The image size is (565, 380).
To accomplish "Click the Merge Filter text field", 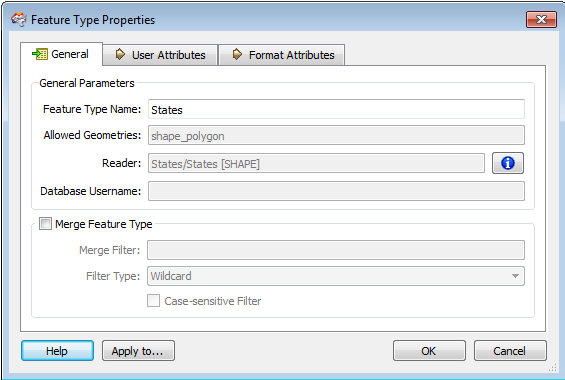I will click(336, 250).
